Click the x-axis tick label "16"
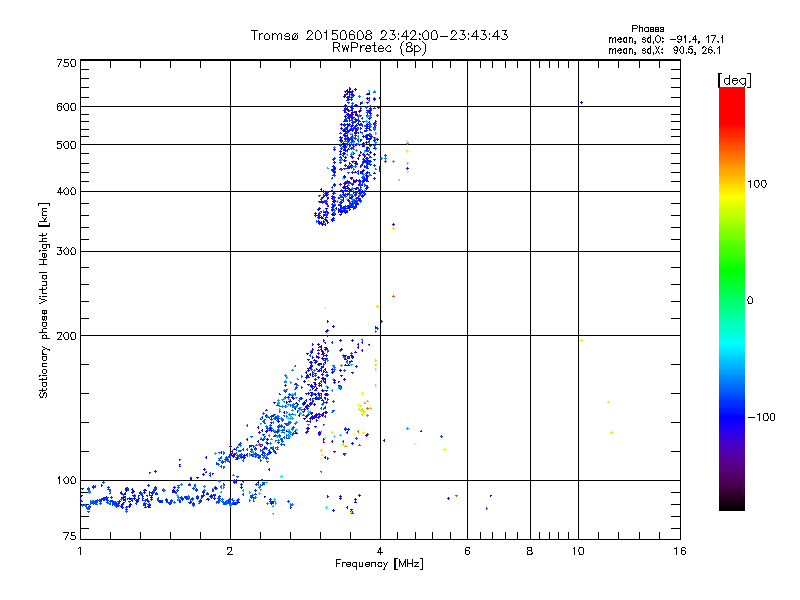800x600 pixels. 680,551
